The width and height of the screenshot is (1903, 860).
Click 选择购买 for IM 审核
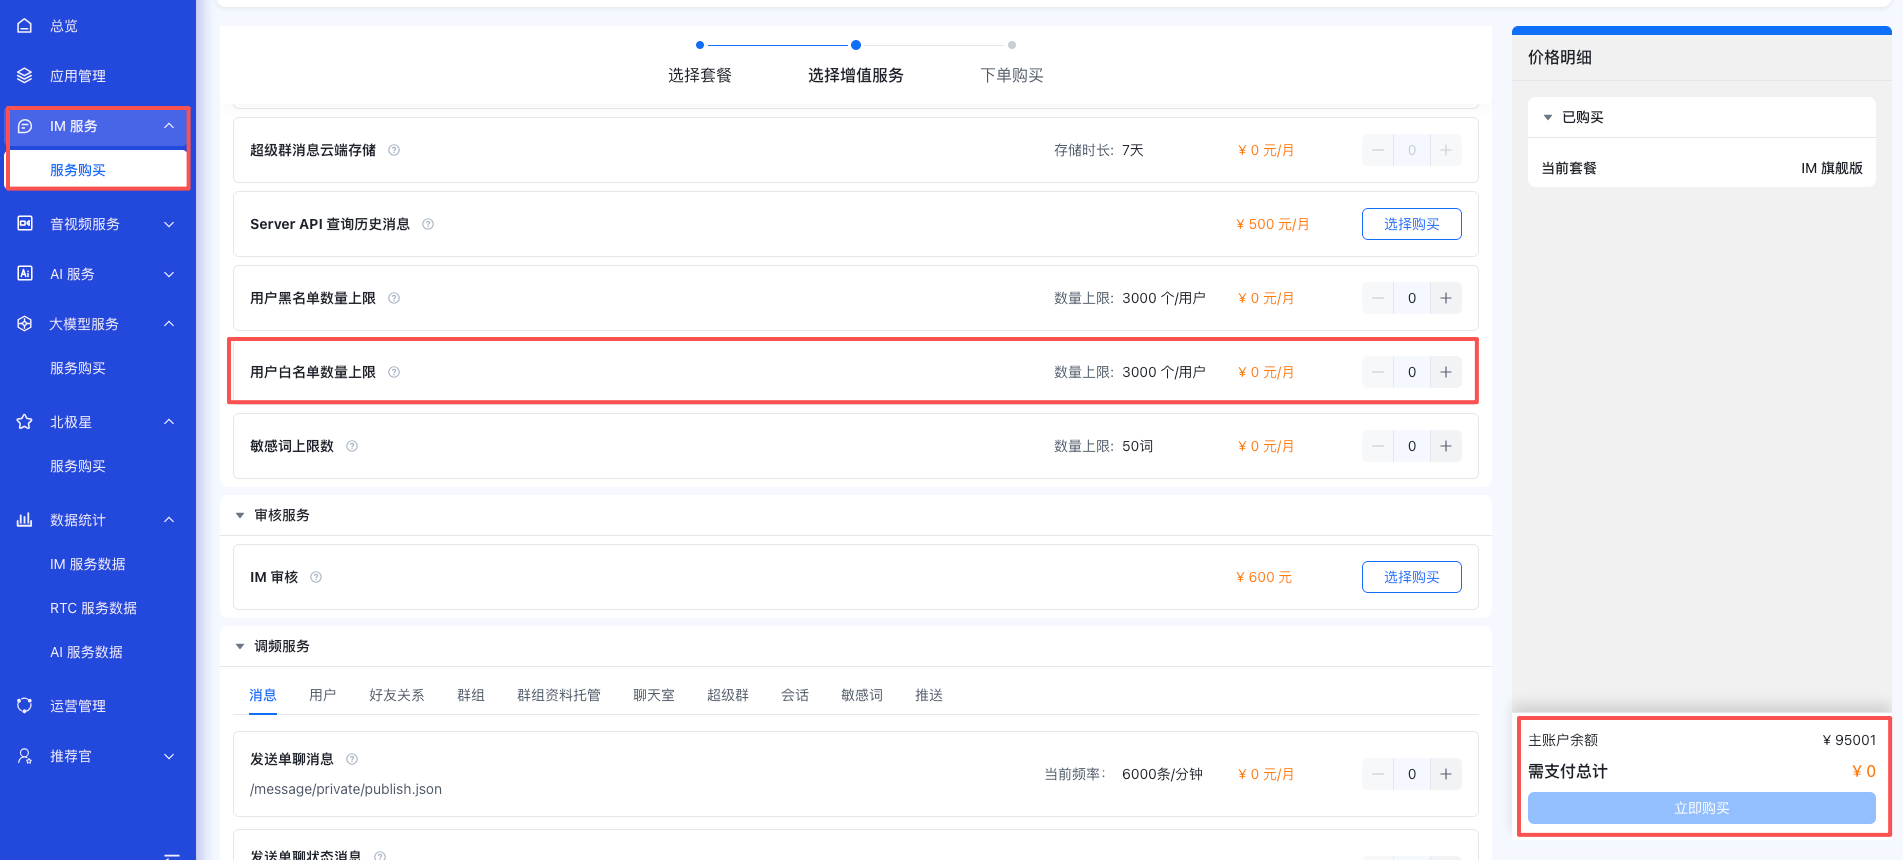point(1412,577)
